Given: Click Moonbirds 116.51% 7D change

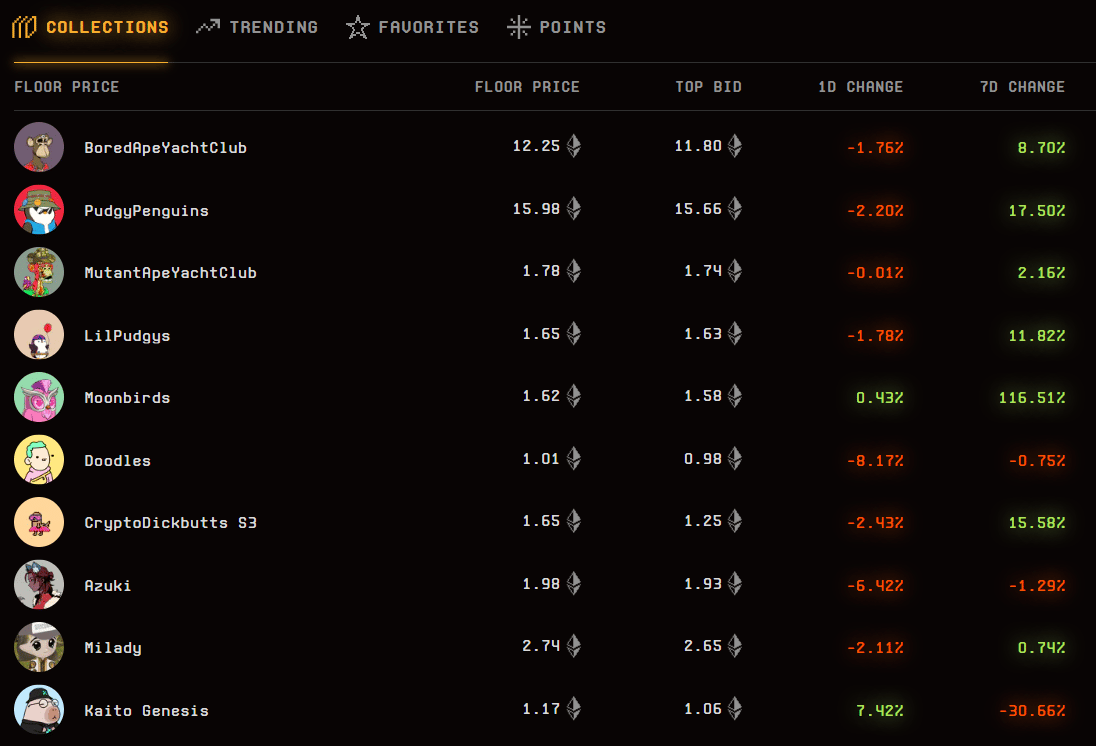Looking at the screenshot, I should [1032, 398].
